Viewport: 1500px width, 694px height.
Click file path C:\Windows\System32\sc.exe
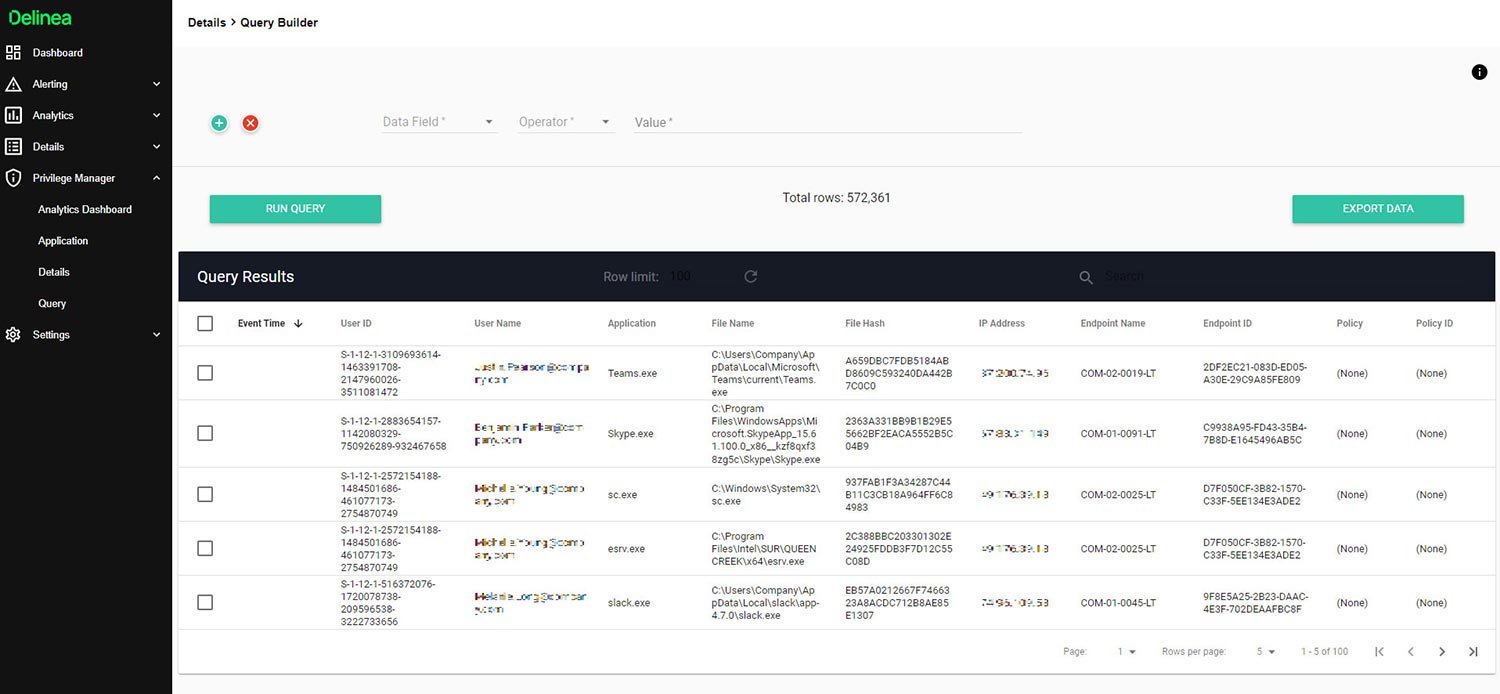766,495
